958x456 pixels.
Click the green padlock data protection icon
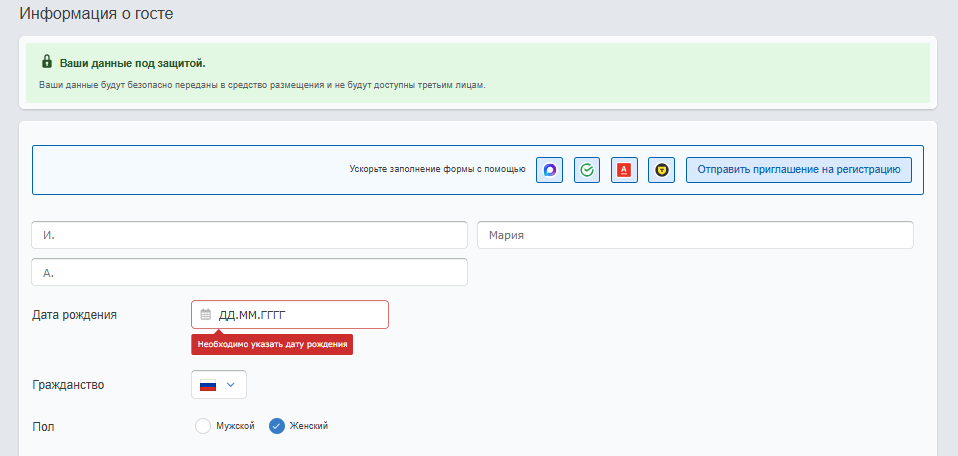click(x=46, y=62)
